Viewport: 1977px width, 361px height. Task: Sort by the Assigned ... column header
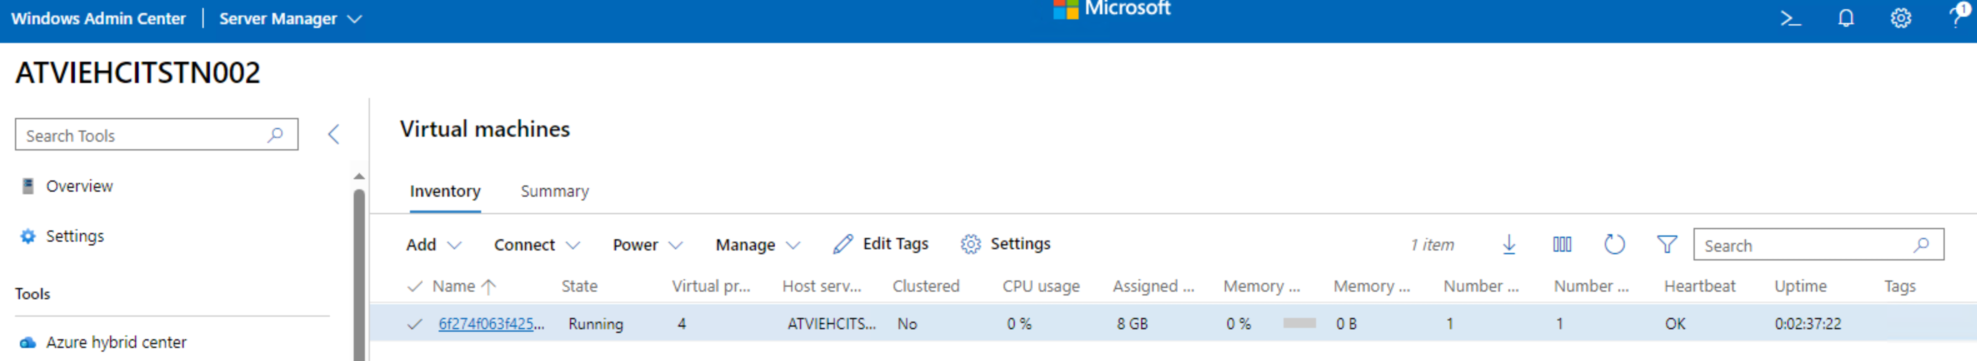(x=1153, y=286)
